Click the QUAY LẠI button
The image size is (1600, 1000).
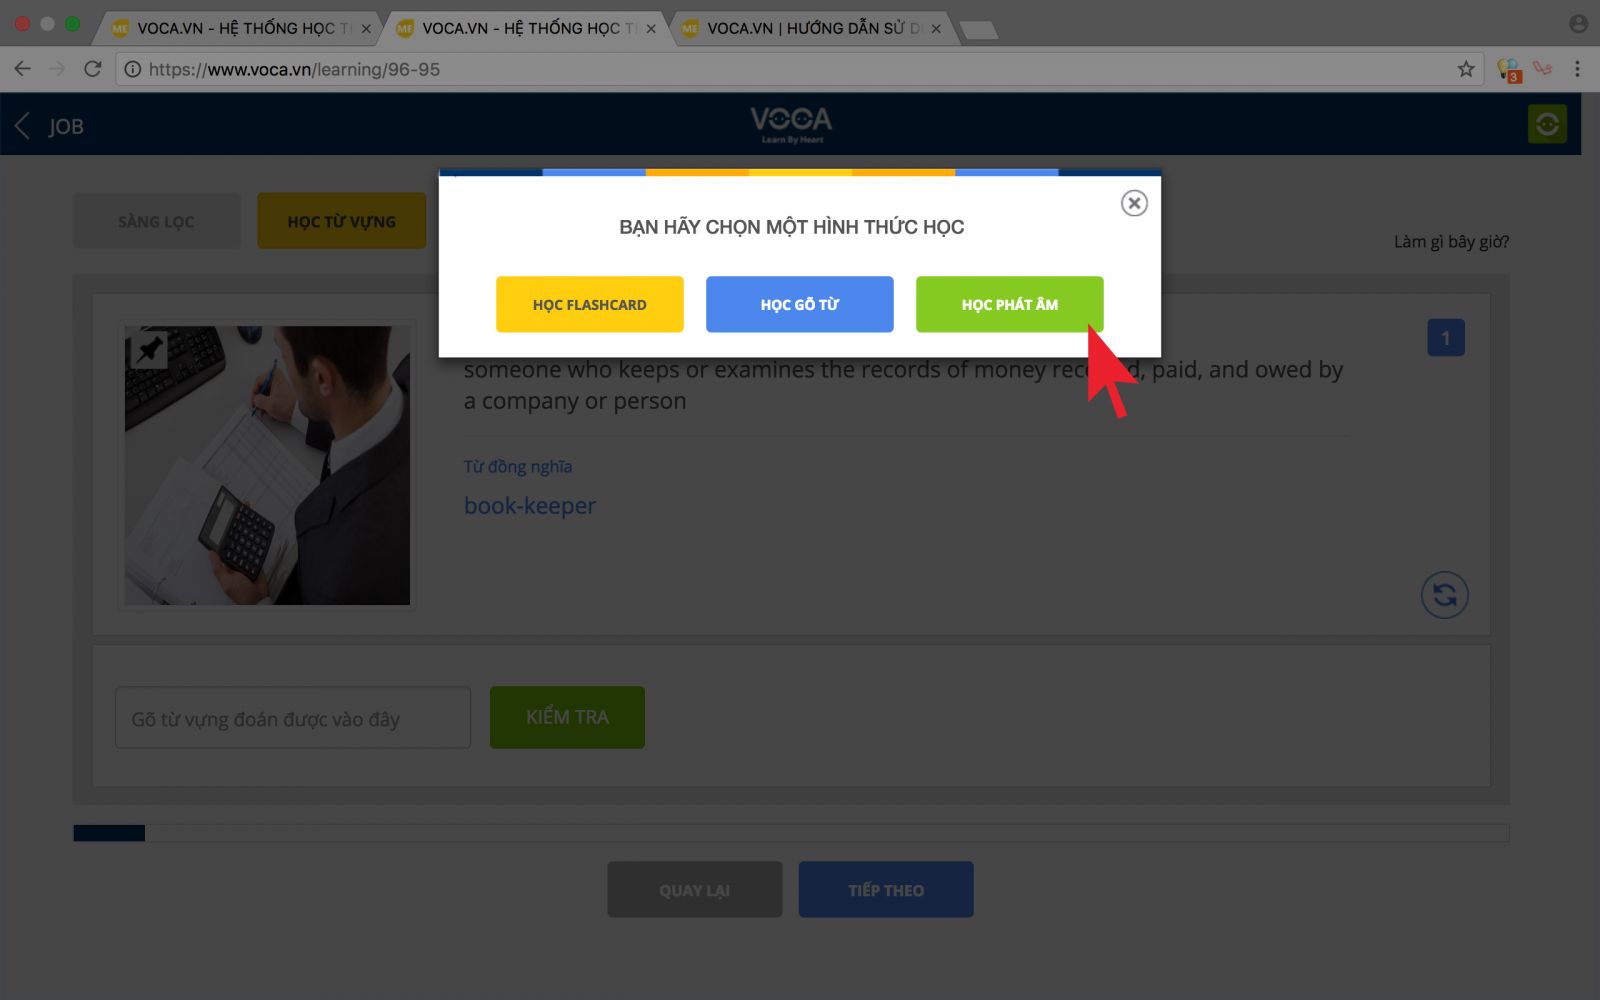(695, 890)
